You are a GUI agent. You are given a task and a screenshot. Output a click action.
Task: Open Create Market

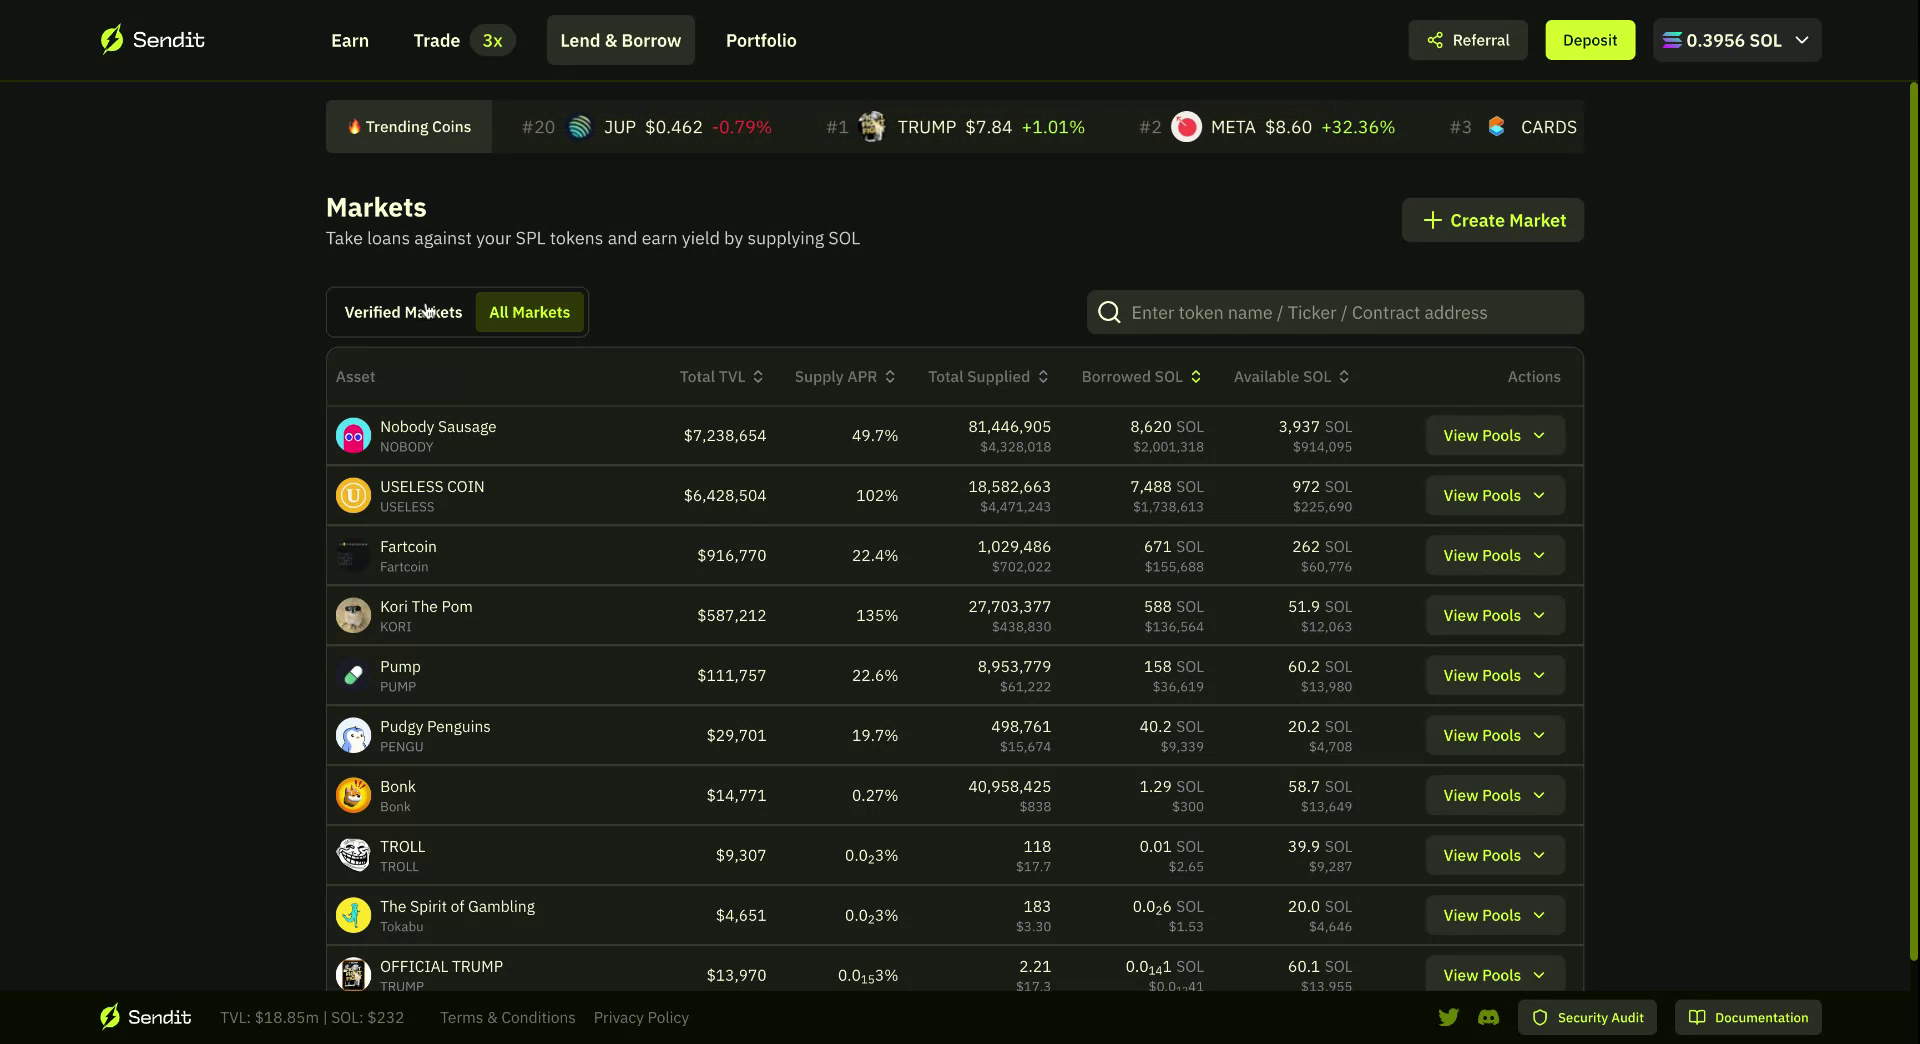1492,220
